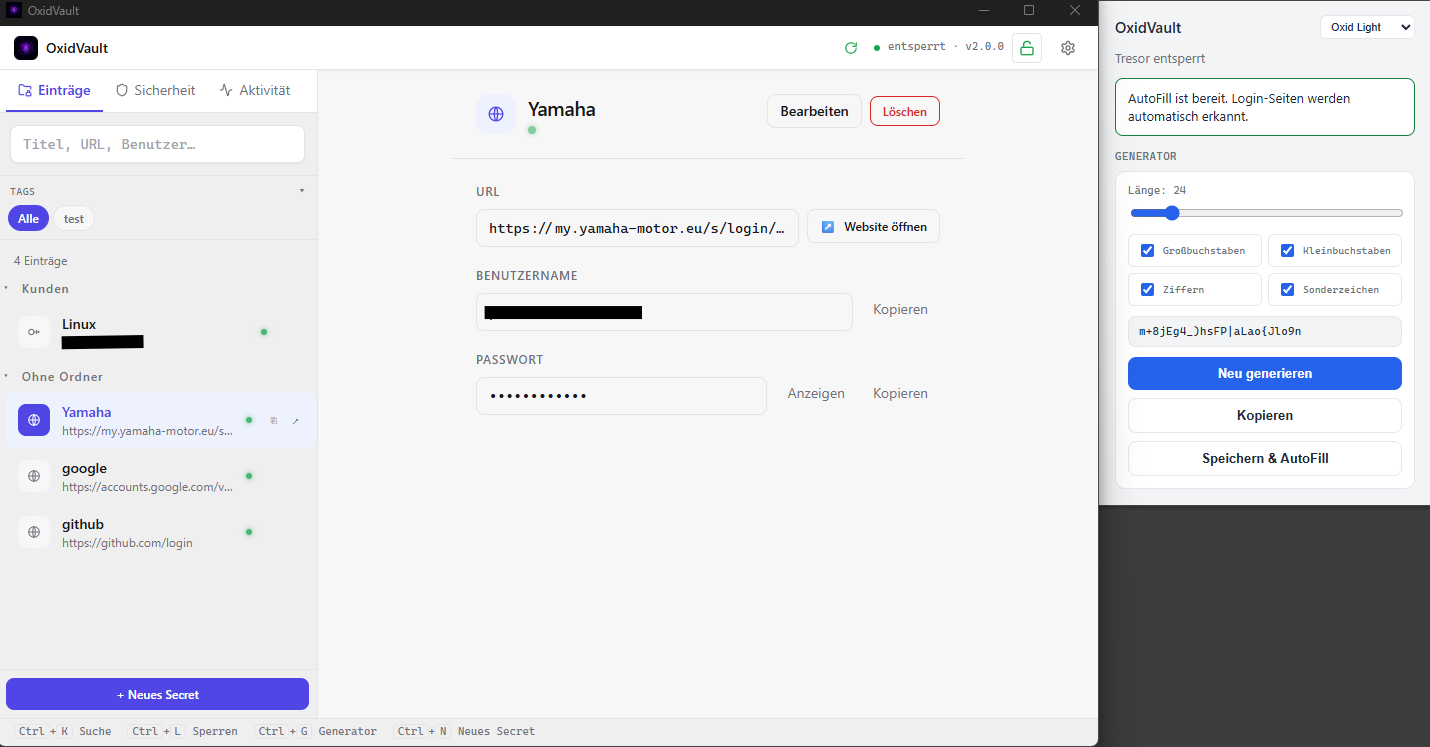This screenshot has height=747, width=1430.
Task: Click the '4 Einträge' count text
Action: pos(41,261)
